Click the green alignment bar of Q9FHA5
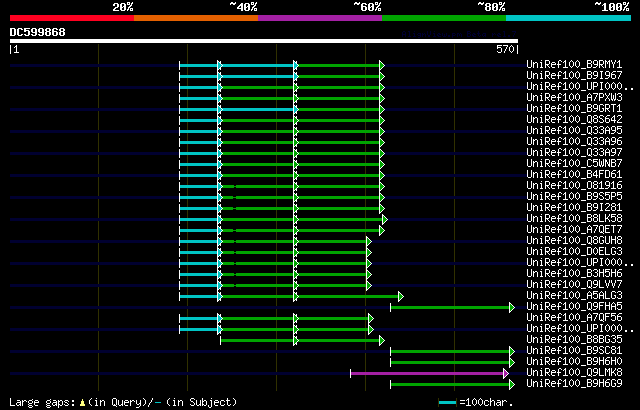This screenshot has width=640, height=410. click(450, 307)
